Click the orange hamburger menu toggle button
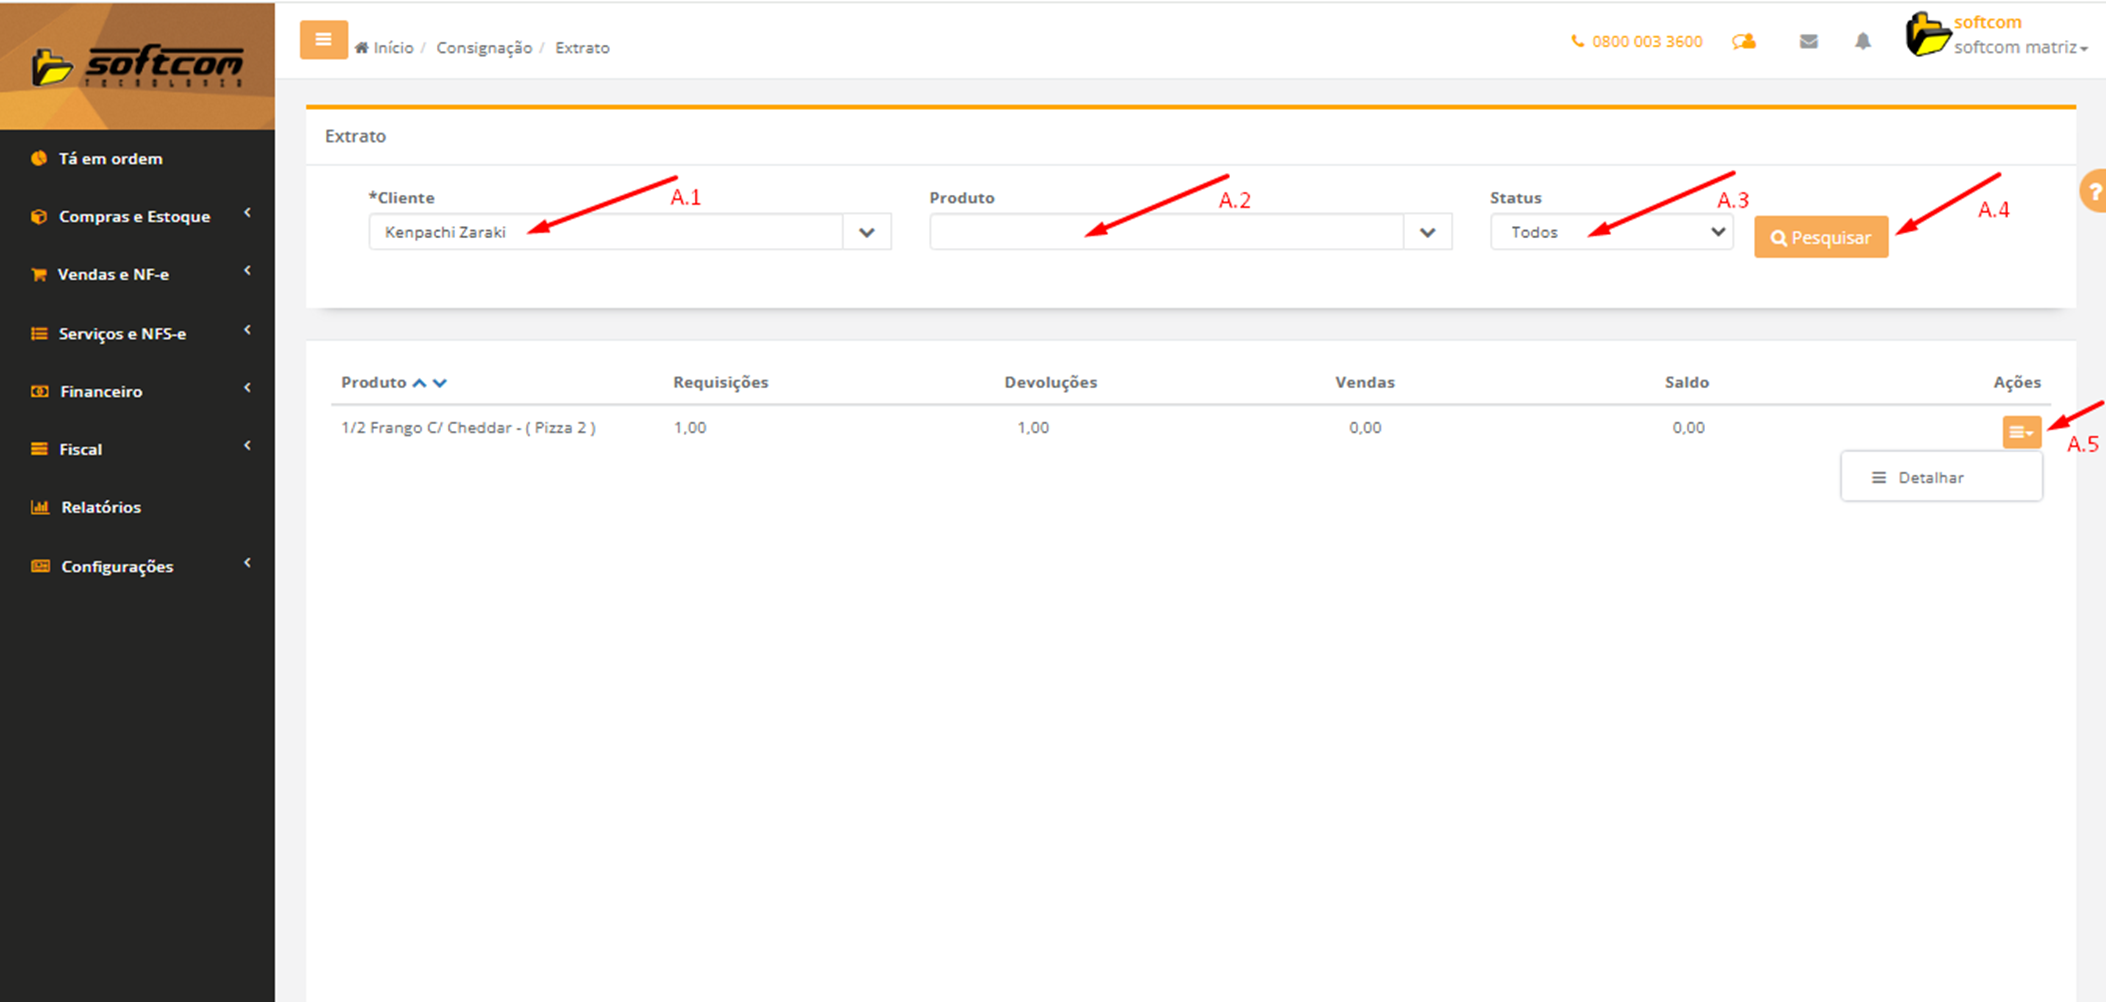2106x1002 pixels. pos(323,40)
